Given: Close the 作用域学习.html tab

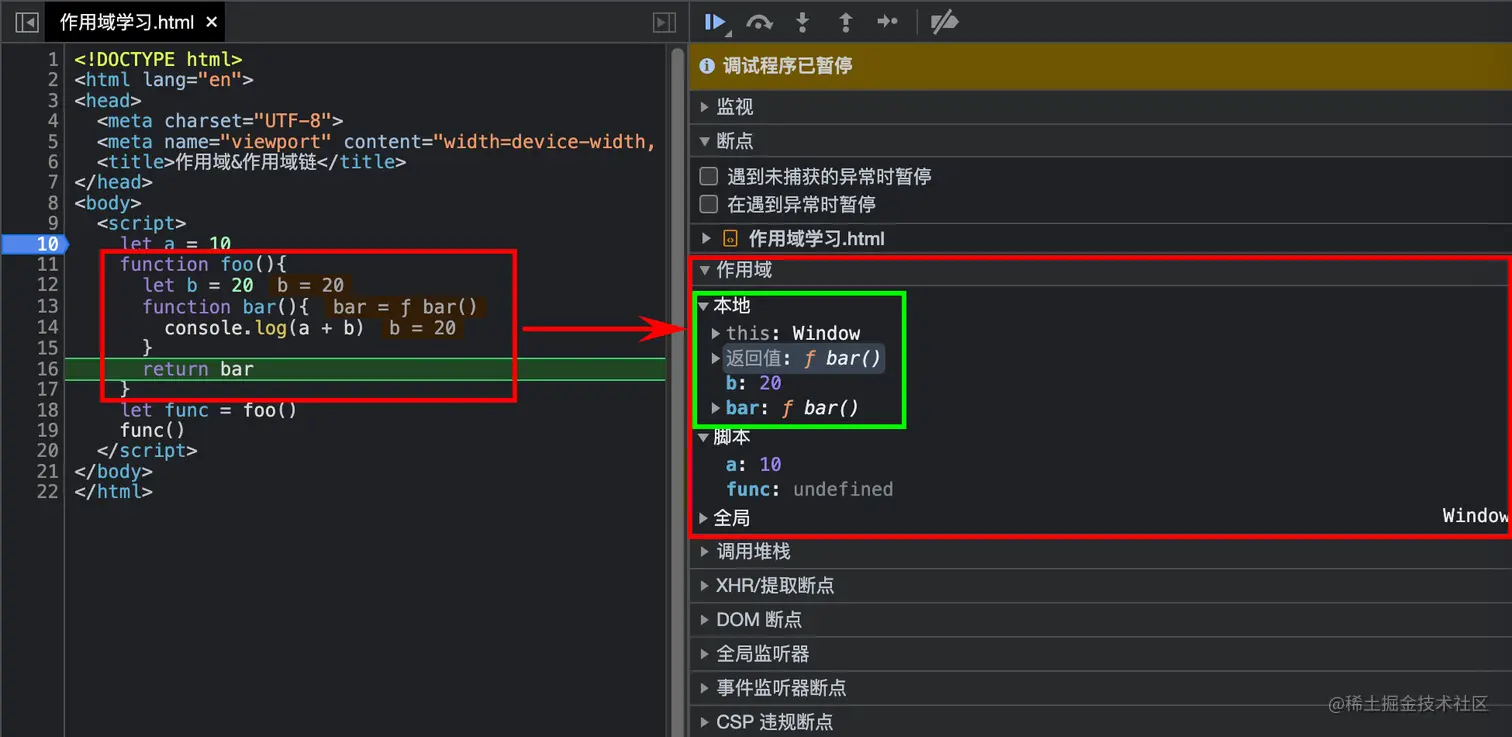Looking at the screenshot, I should coord(211,22).
